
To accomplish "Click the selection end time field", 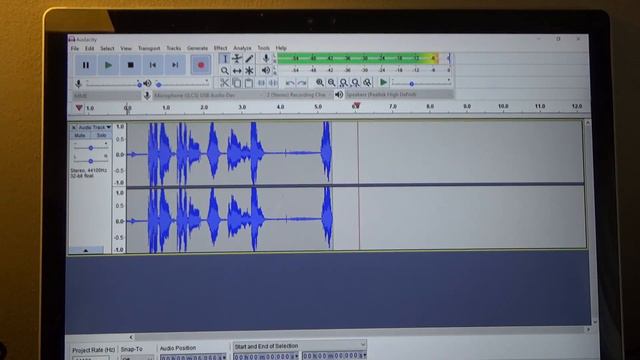I will coord(334,356).
